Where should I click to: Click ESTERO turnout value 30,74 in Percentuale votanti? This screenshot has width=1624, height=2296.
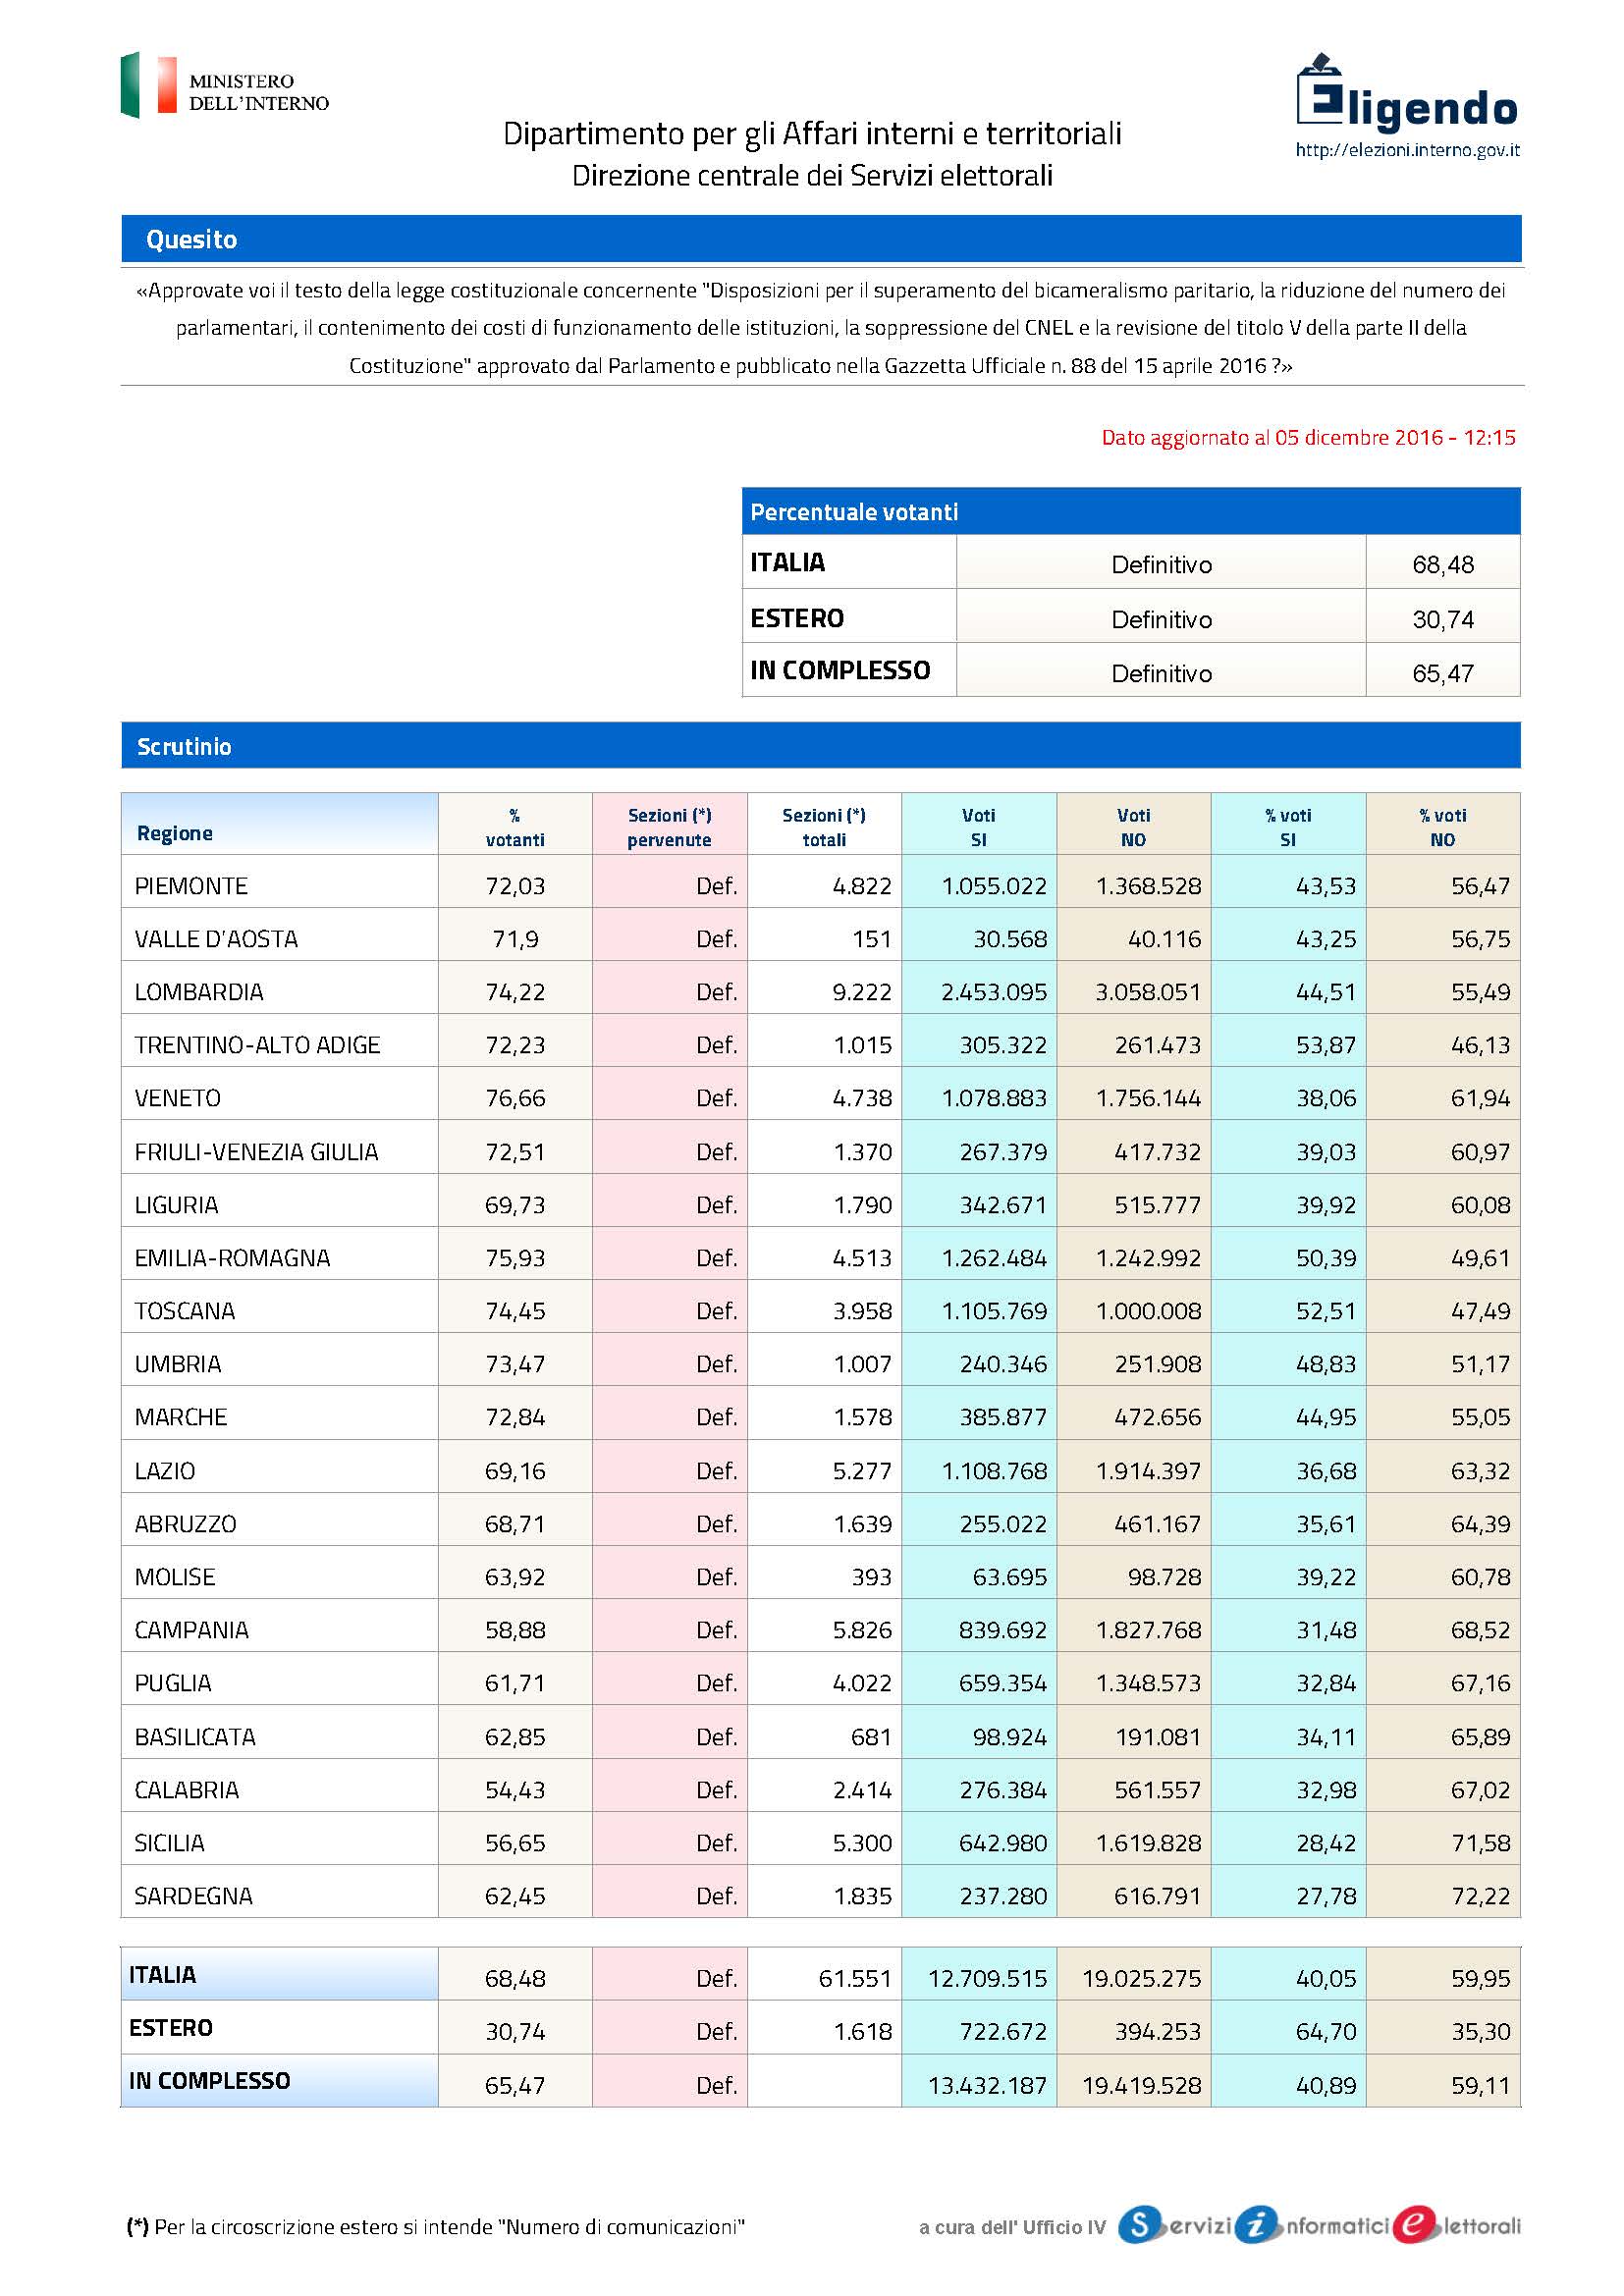pyautogui.click(x=1443, y=620)
